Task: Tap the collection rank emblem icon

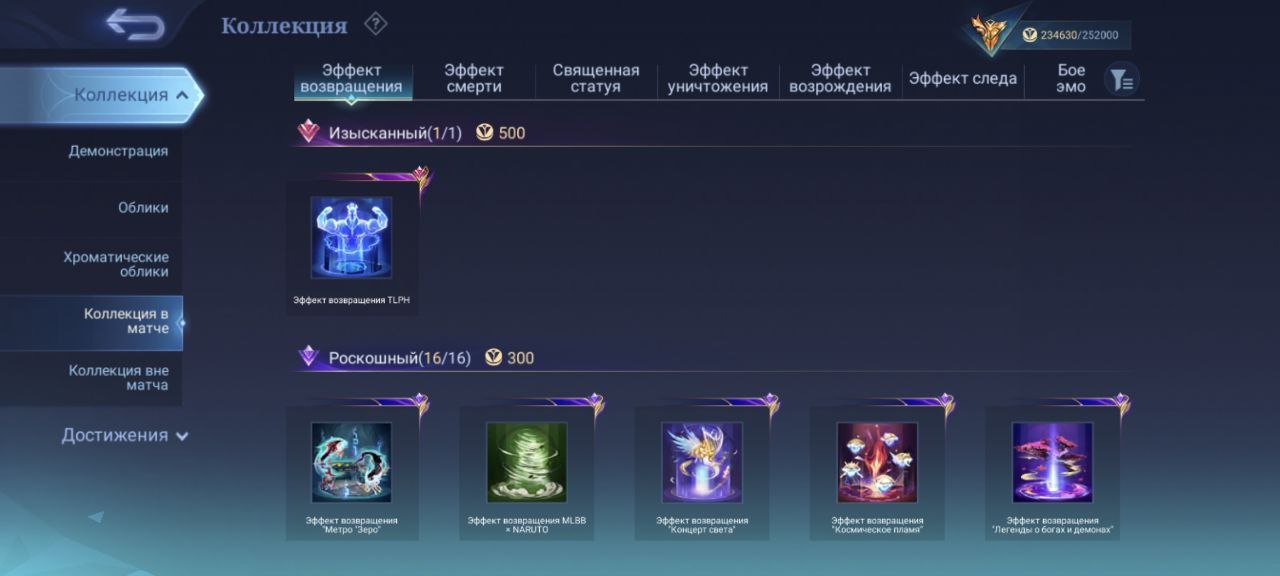Action: point(995,33)
